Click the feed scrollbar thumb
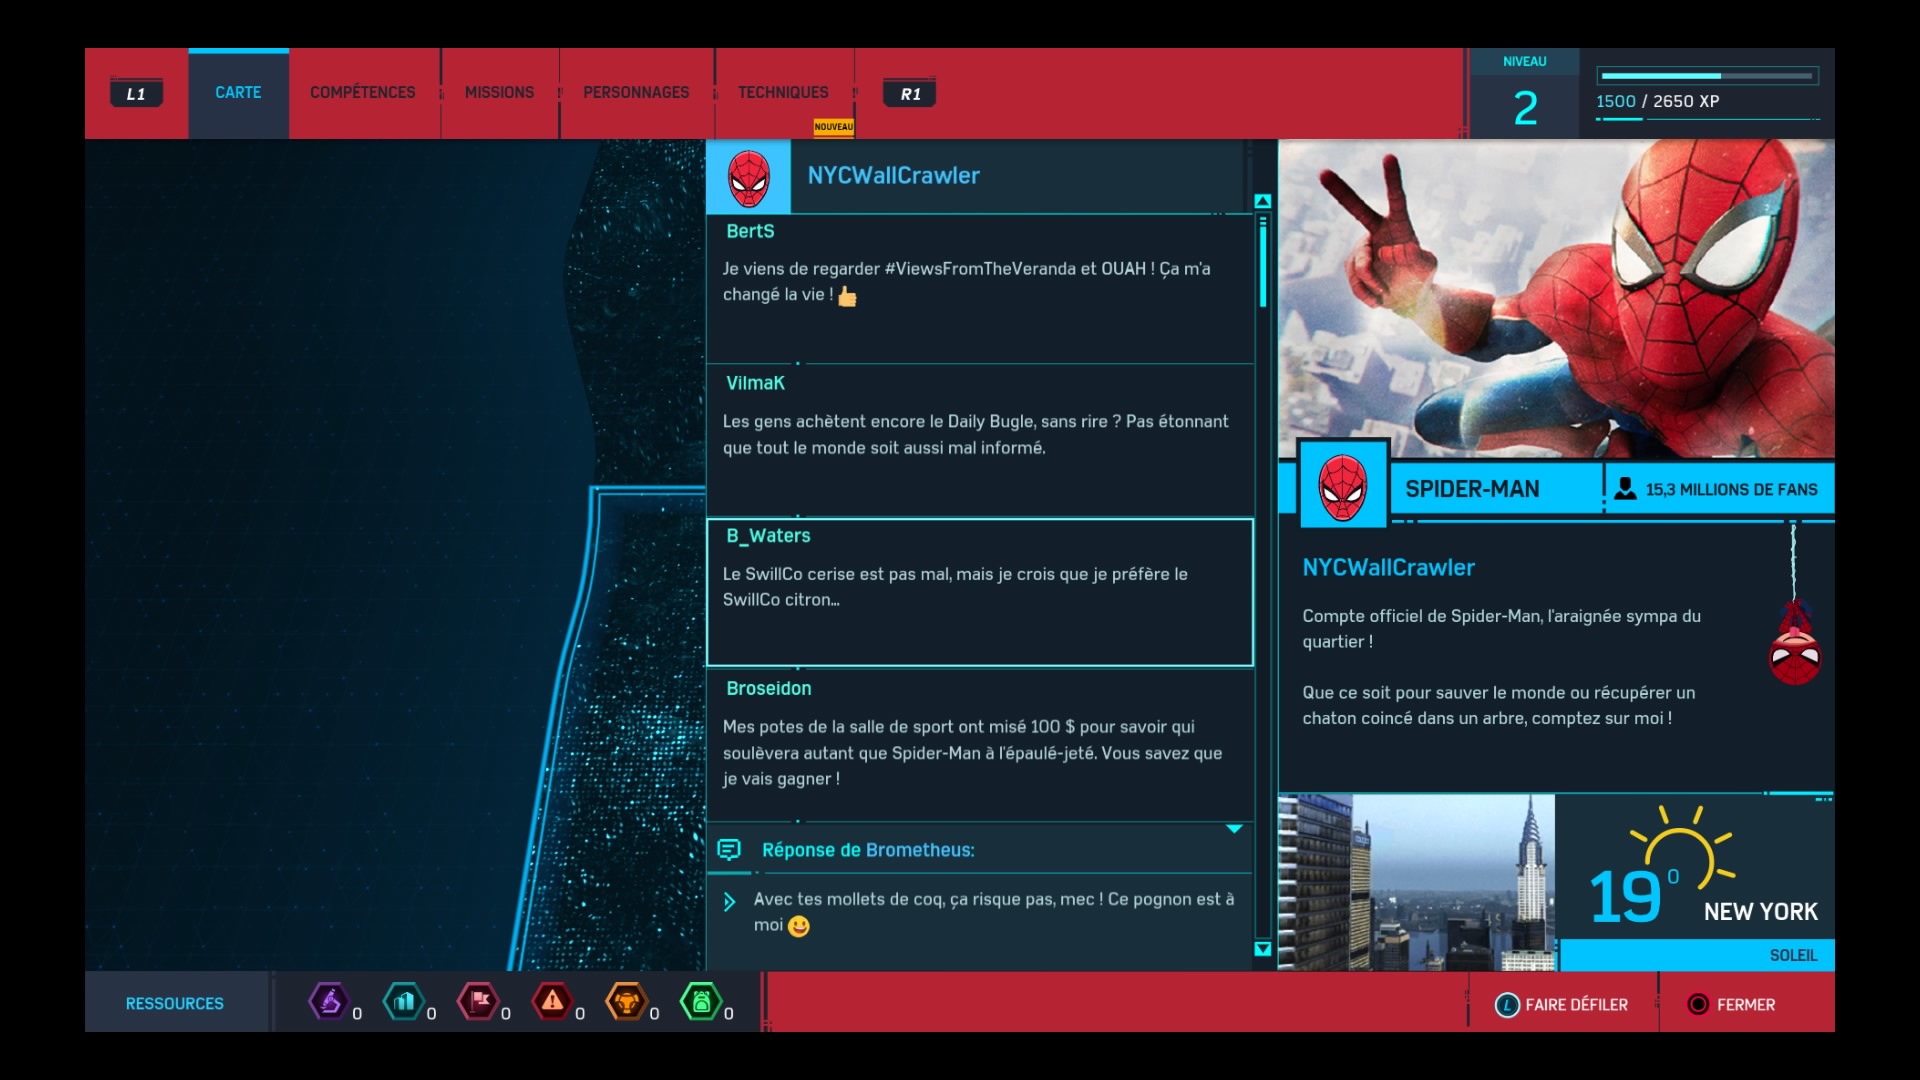This screenshot has height=1080, width=1920. (1263, 264)
